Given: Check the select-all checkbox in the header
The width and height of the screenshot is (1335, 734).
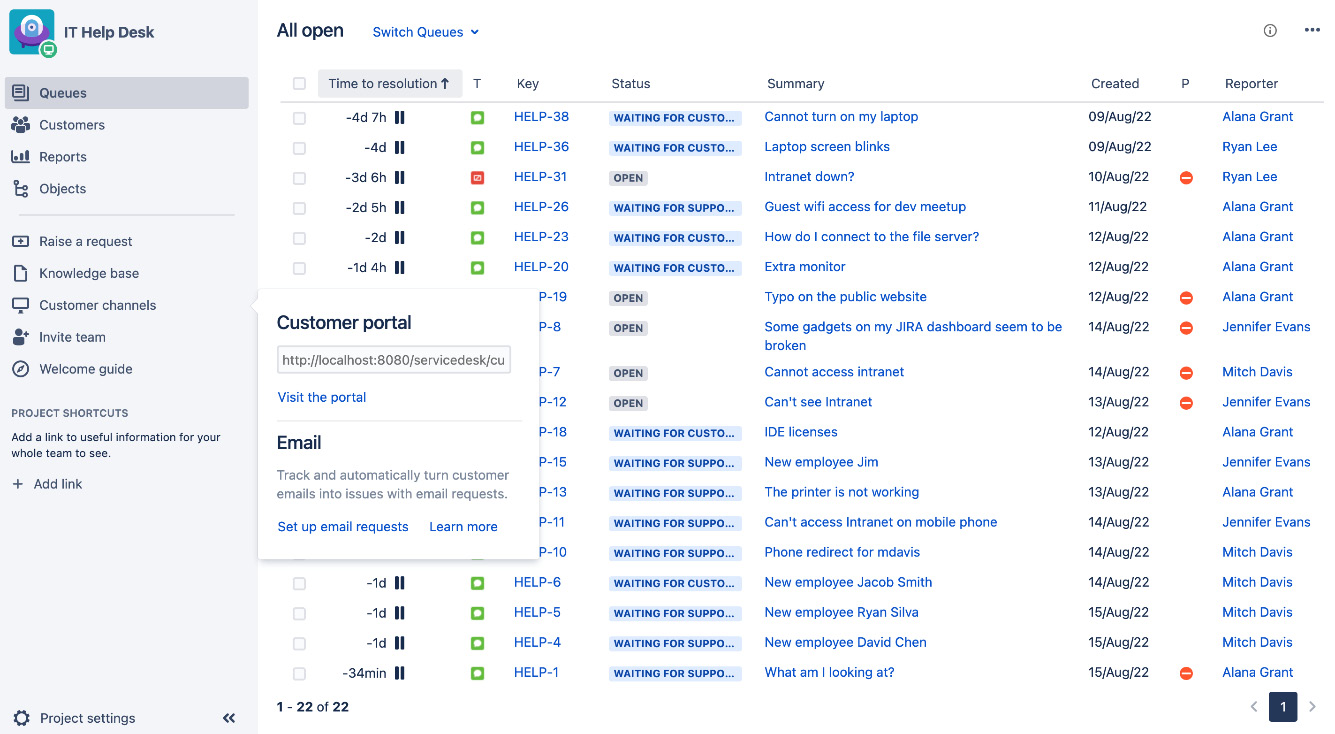Looking at the screenshot, I should click(x=299, y=84).
